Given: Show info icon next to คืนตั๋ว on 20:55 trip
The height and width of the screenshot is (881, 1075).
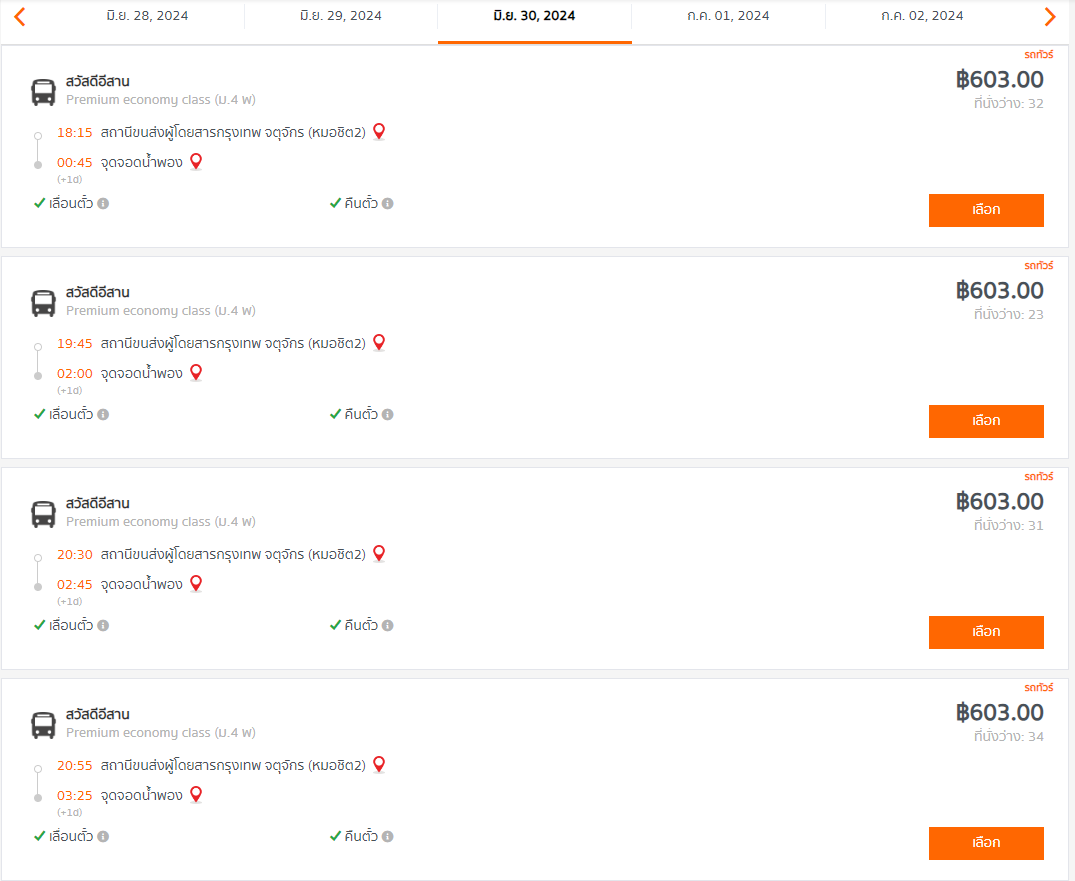Looking at the screenshot, I should pyautogui.click(x=387, y=836).
